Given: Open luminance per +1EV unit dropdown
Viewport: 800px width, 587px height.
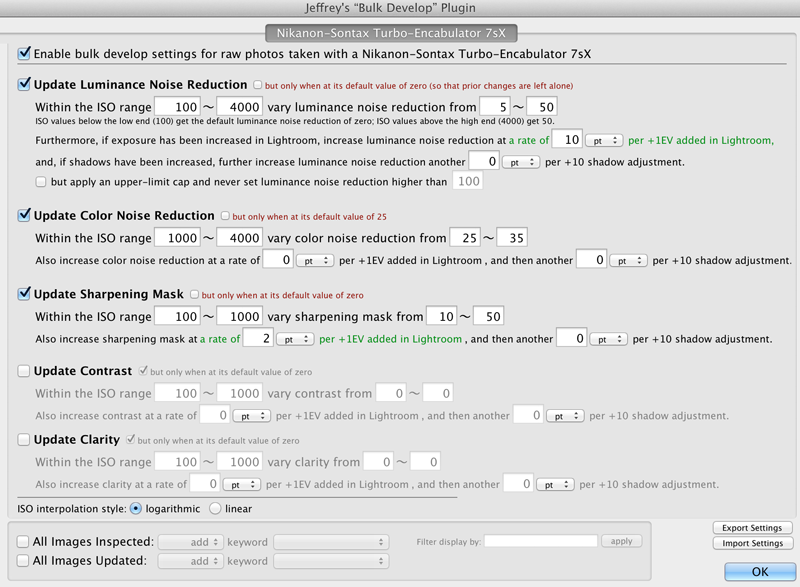Looking at the screenshot, I should 604,140.
